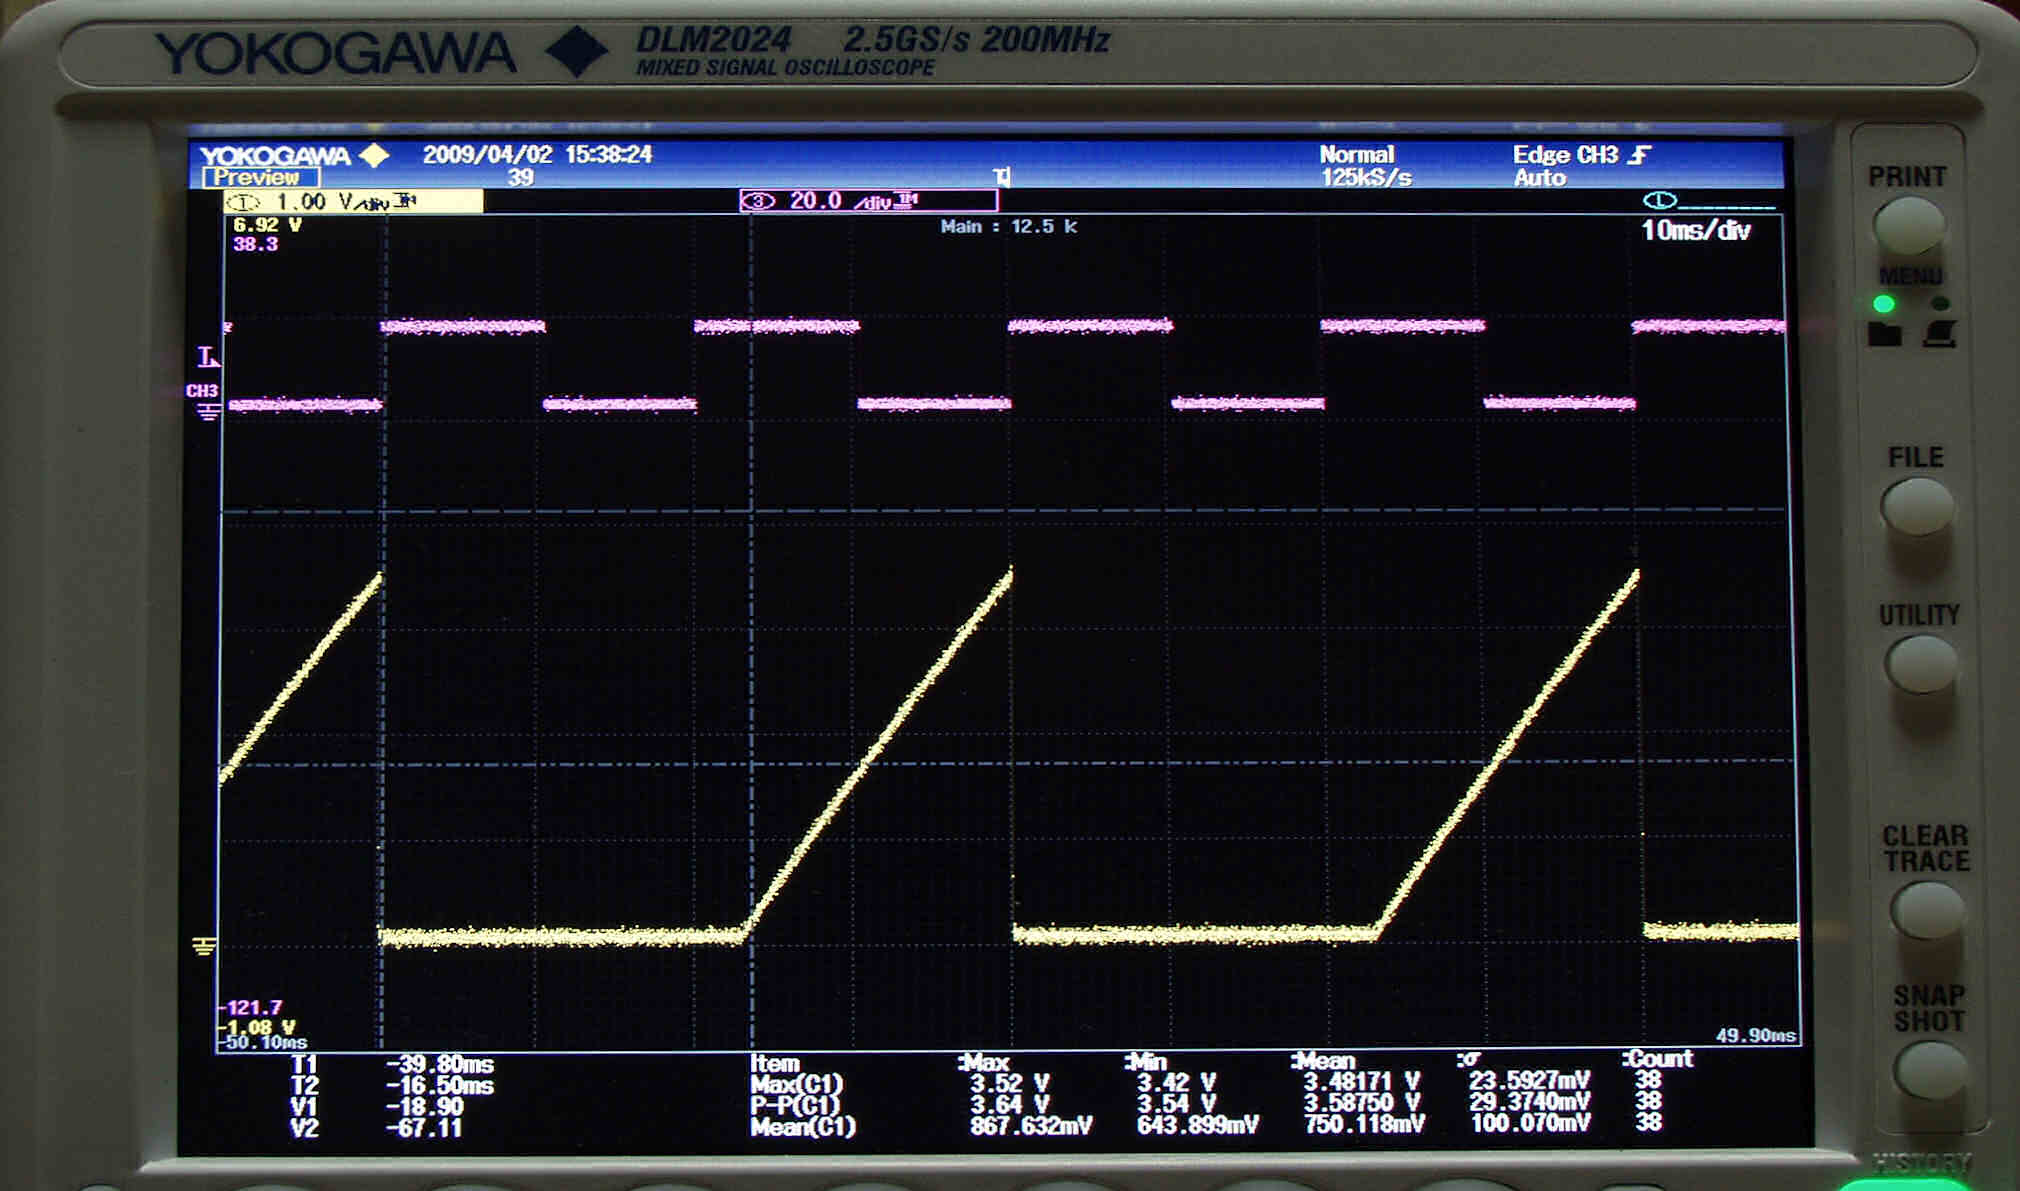Click the yellow CH1 ground marker
Viewport: 2020px width, 1191px height.
203,946
